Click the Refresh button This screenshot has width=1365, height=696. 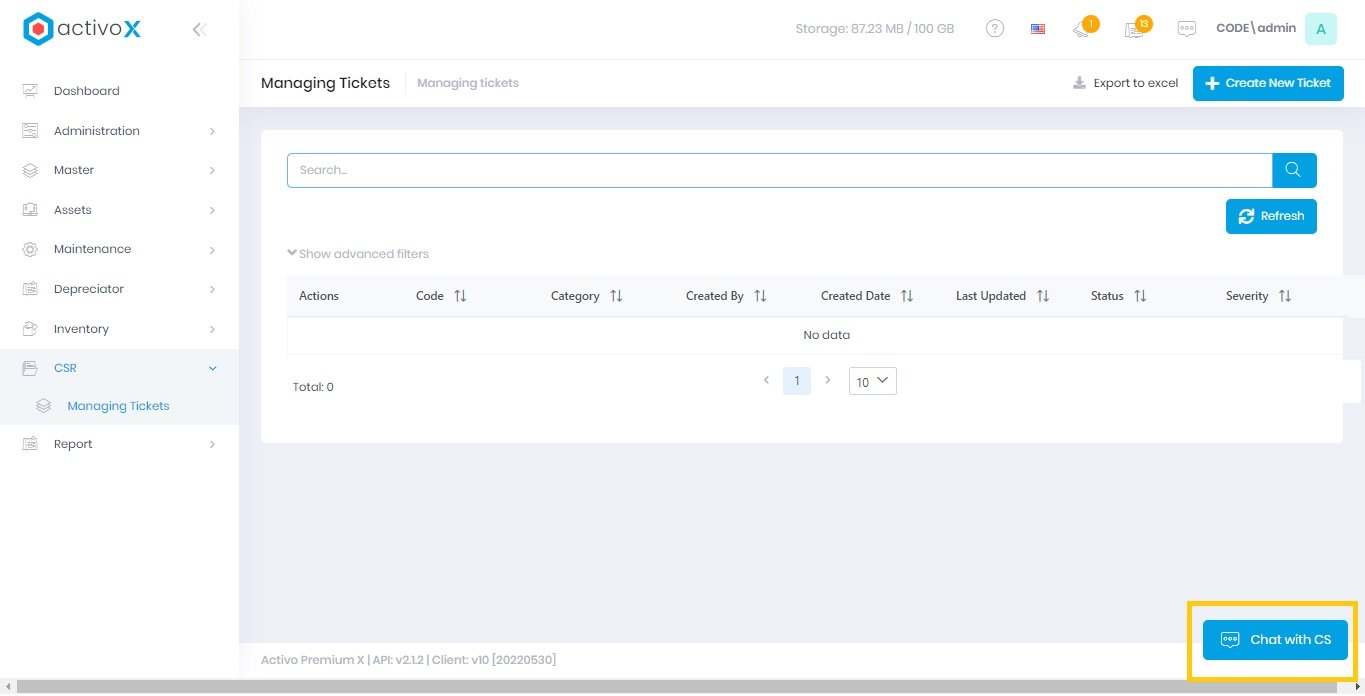[1270, 216]
